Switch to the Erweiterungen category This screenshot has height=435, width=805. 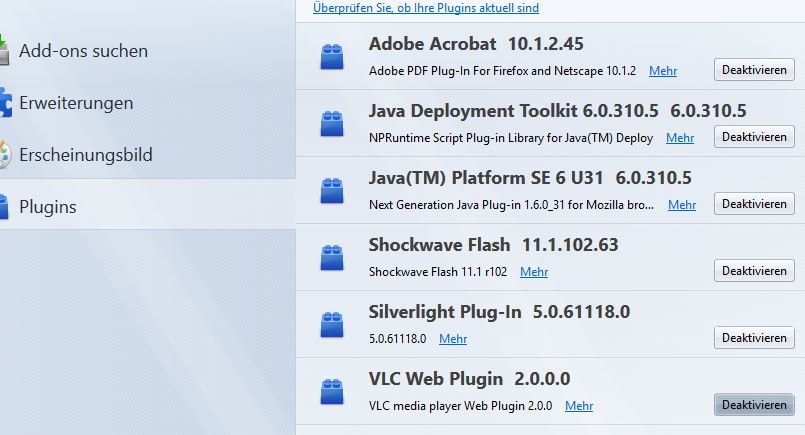(x=76, y=103)
